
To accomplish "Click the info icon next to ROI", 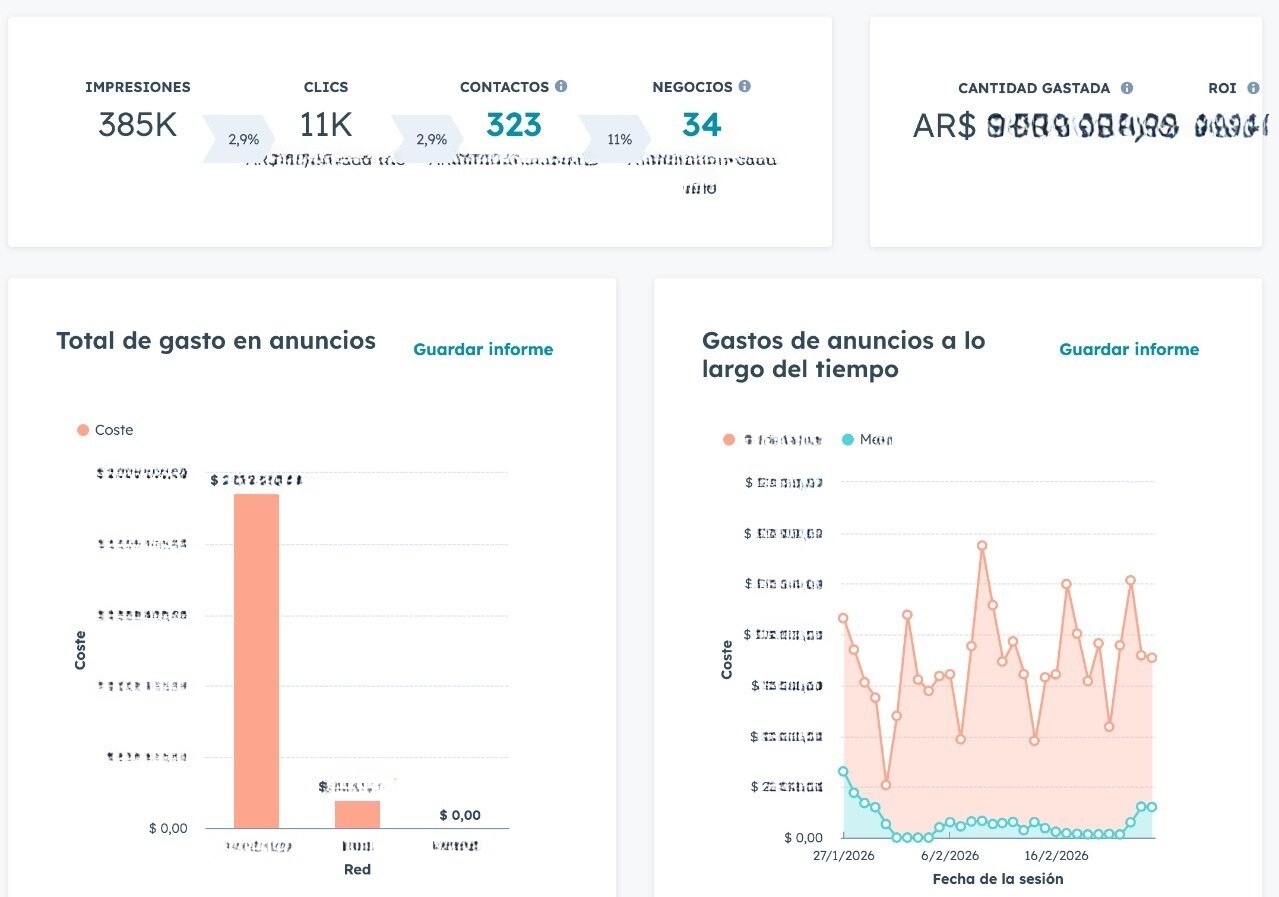I will 1254,88.
